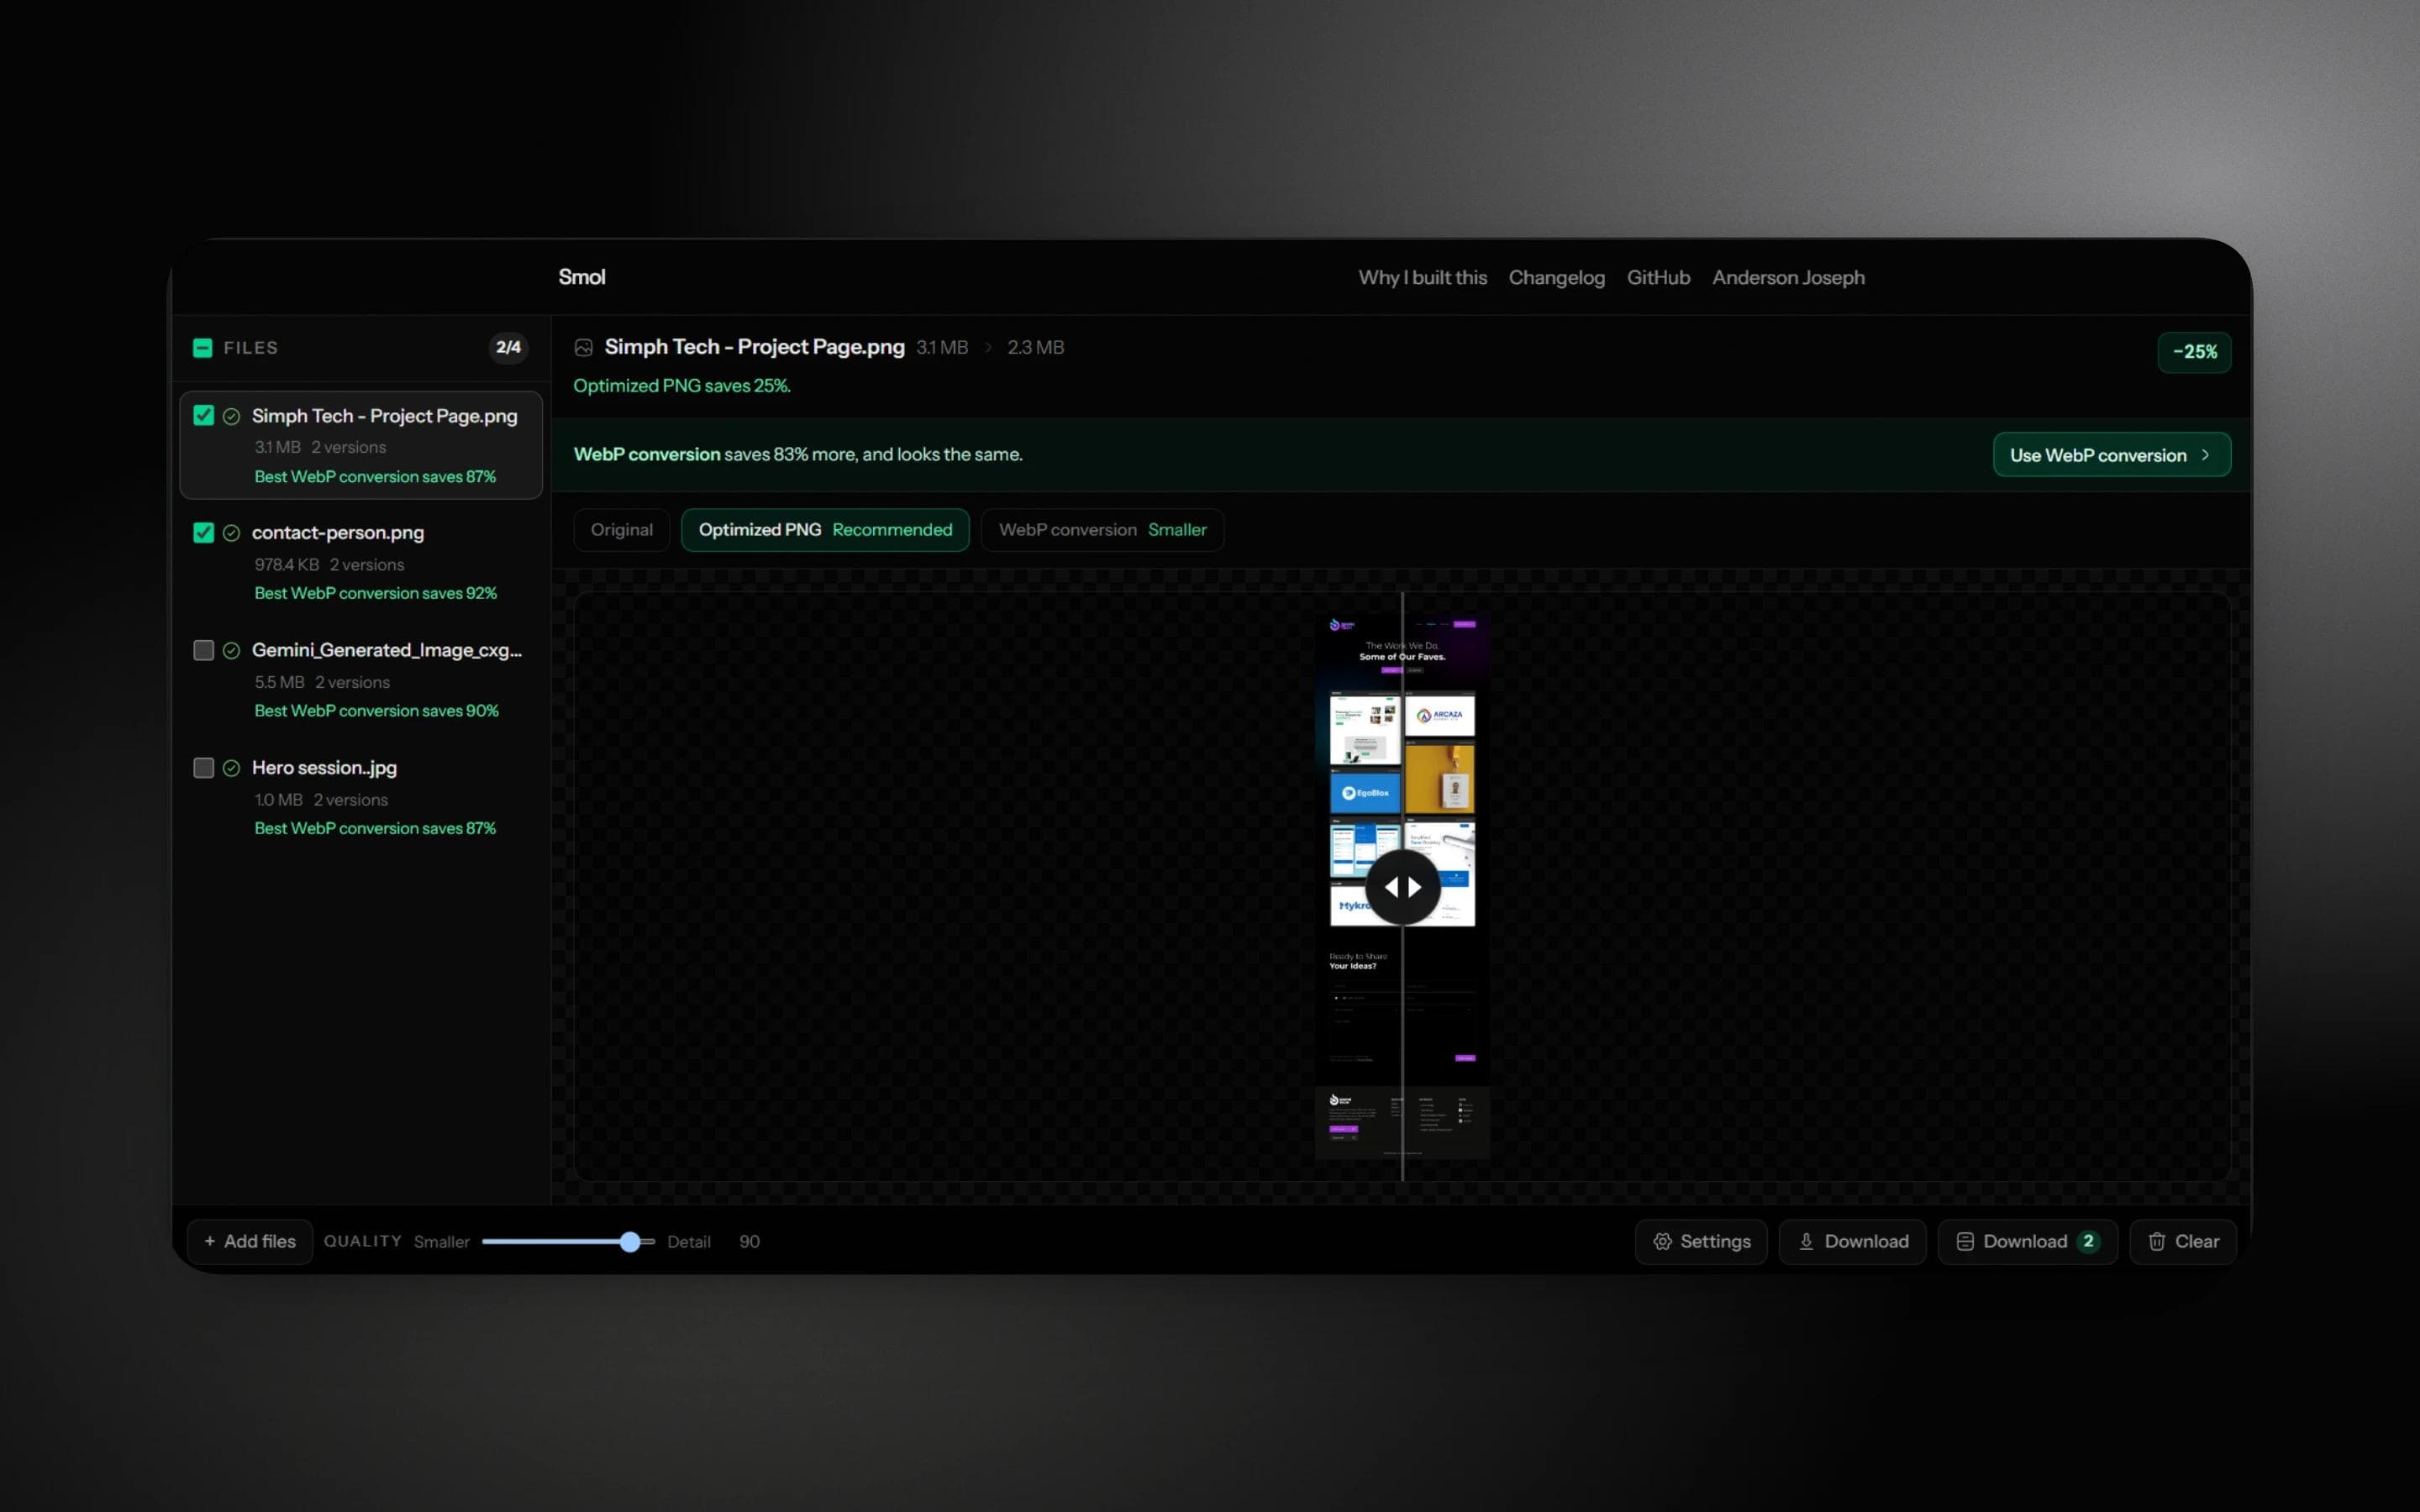2420x1512 pixels.
Task: Click status checkmark icon of contact-person.png
Action: coord(231,533)
